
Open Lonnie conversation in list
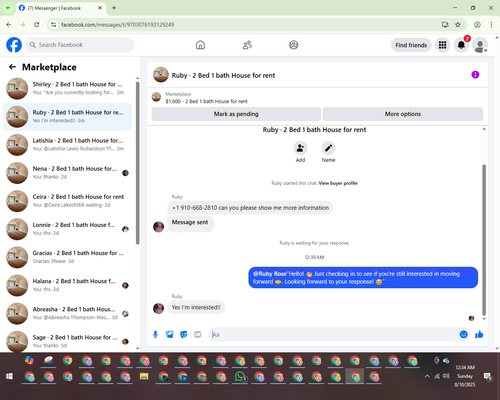pos(67,229)
